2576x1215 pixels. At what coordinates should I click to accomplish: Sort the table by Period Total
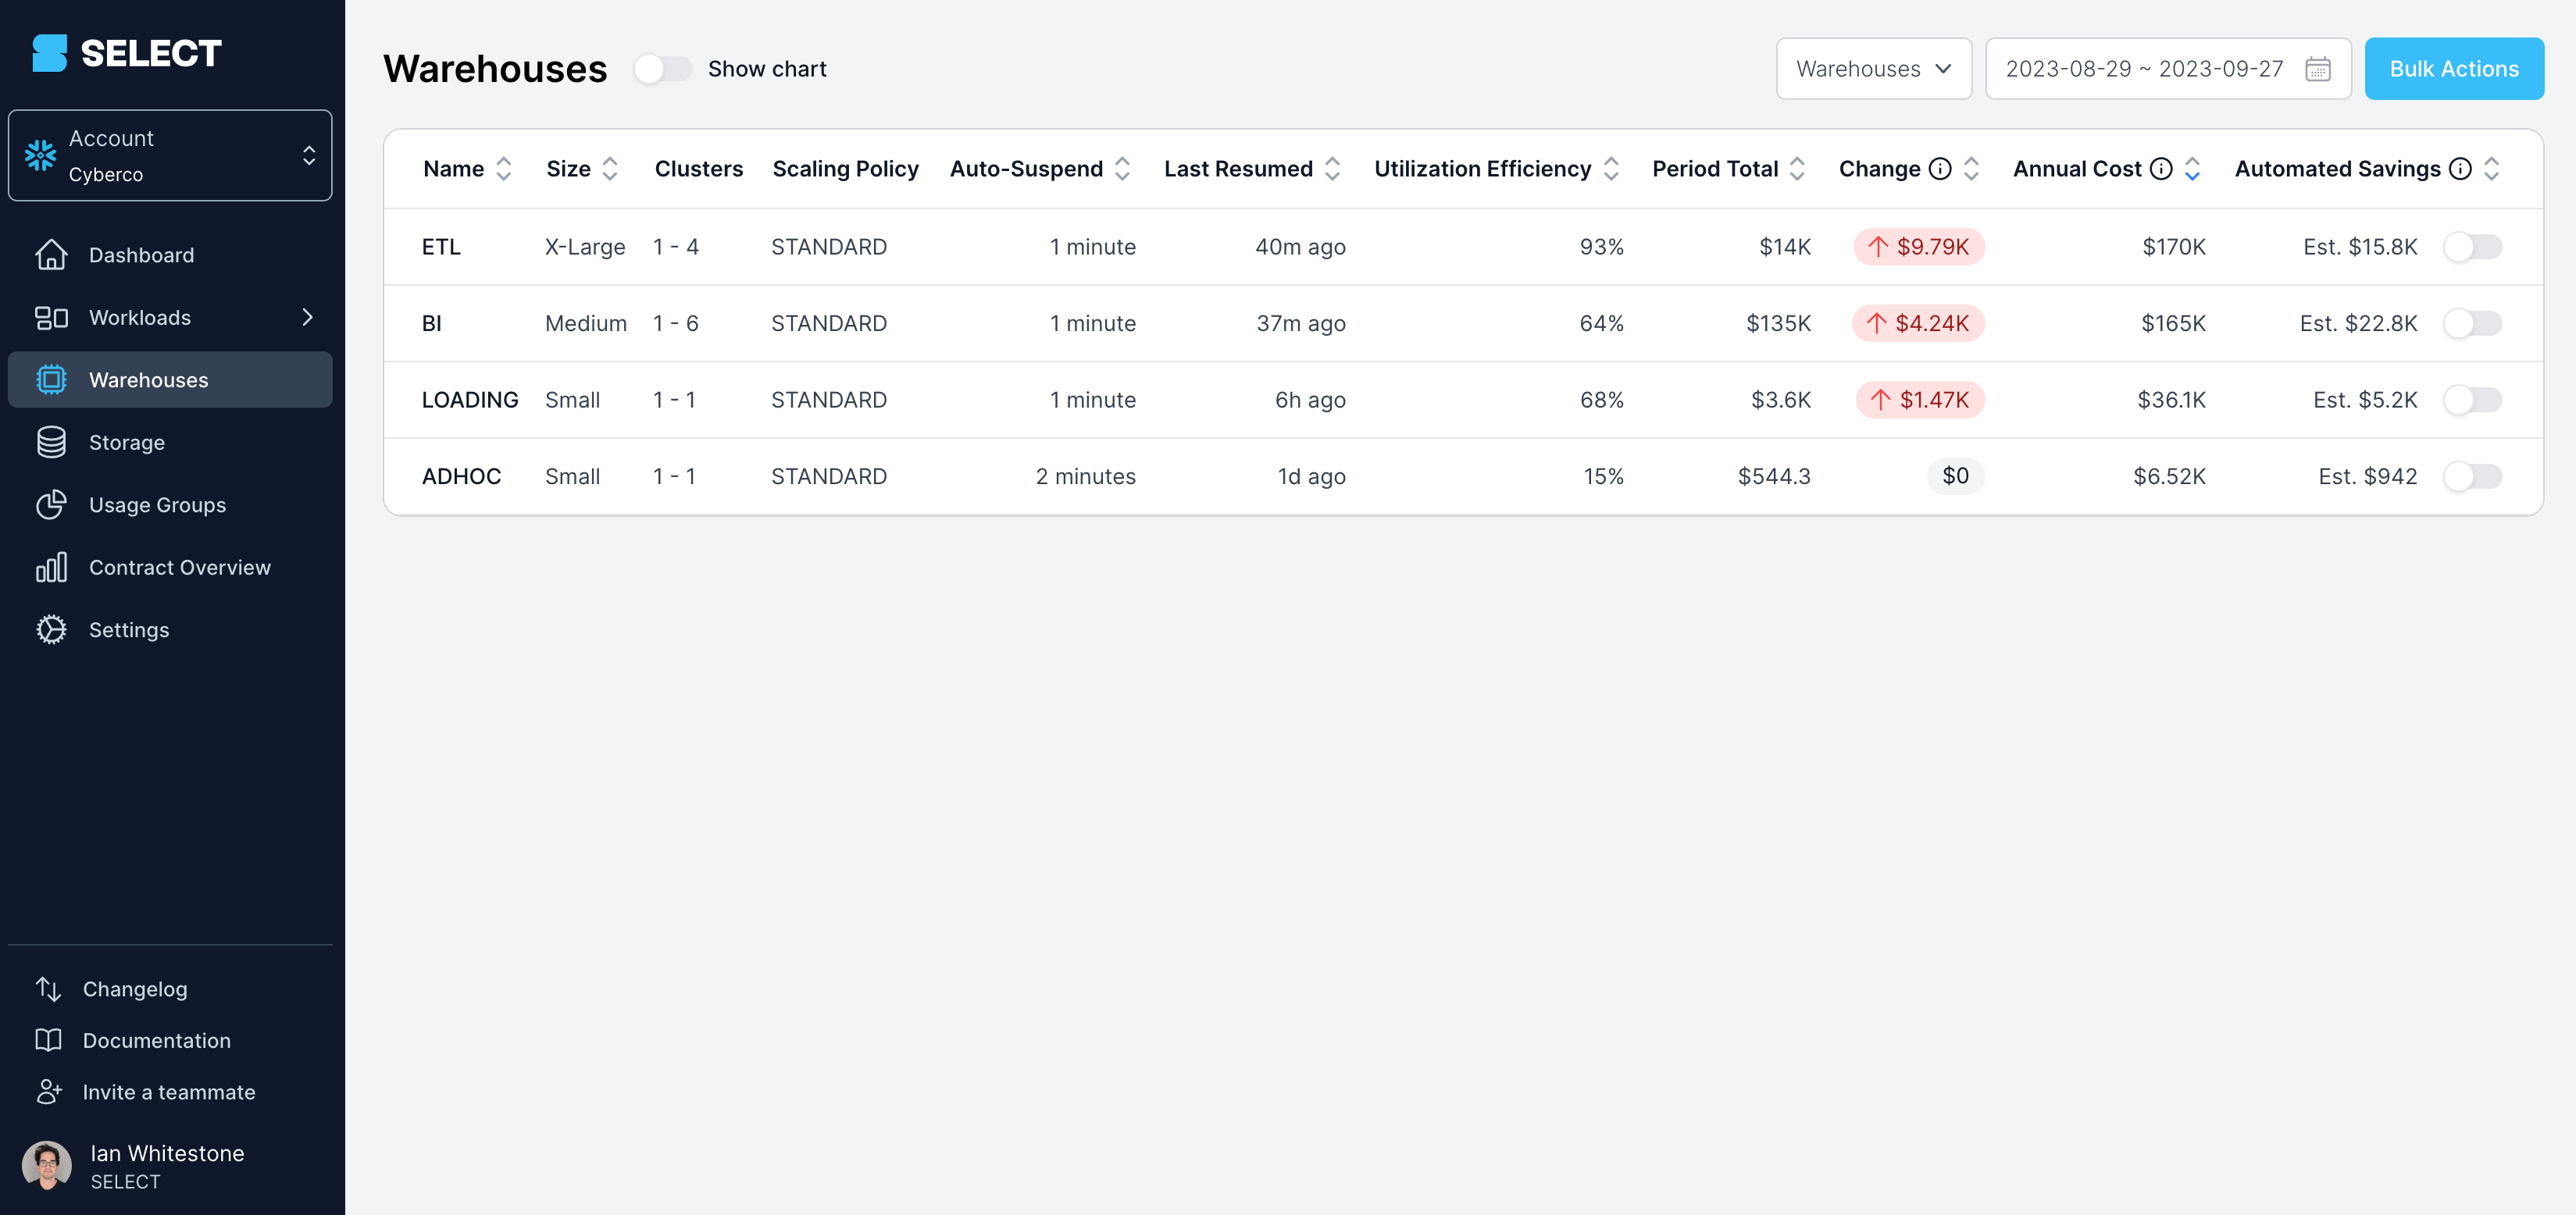coord(1797,169)
